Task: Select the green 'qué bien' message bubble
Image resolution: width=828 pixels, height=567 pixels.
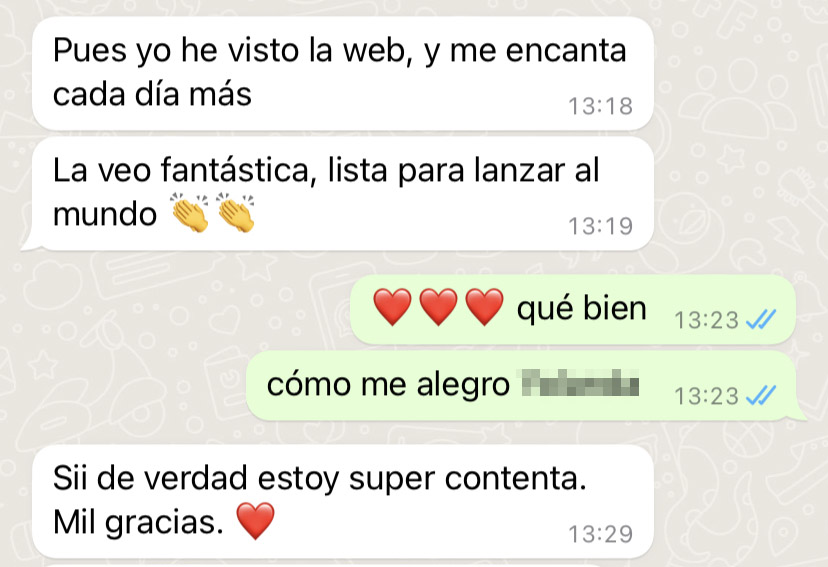Action: point(573,309)
